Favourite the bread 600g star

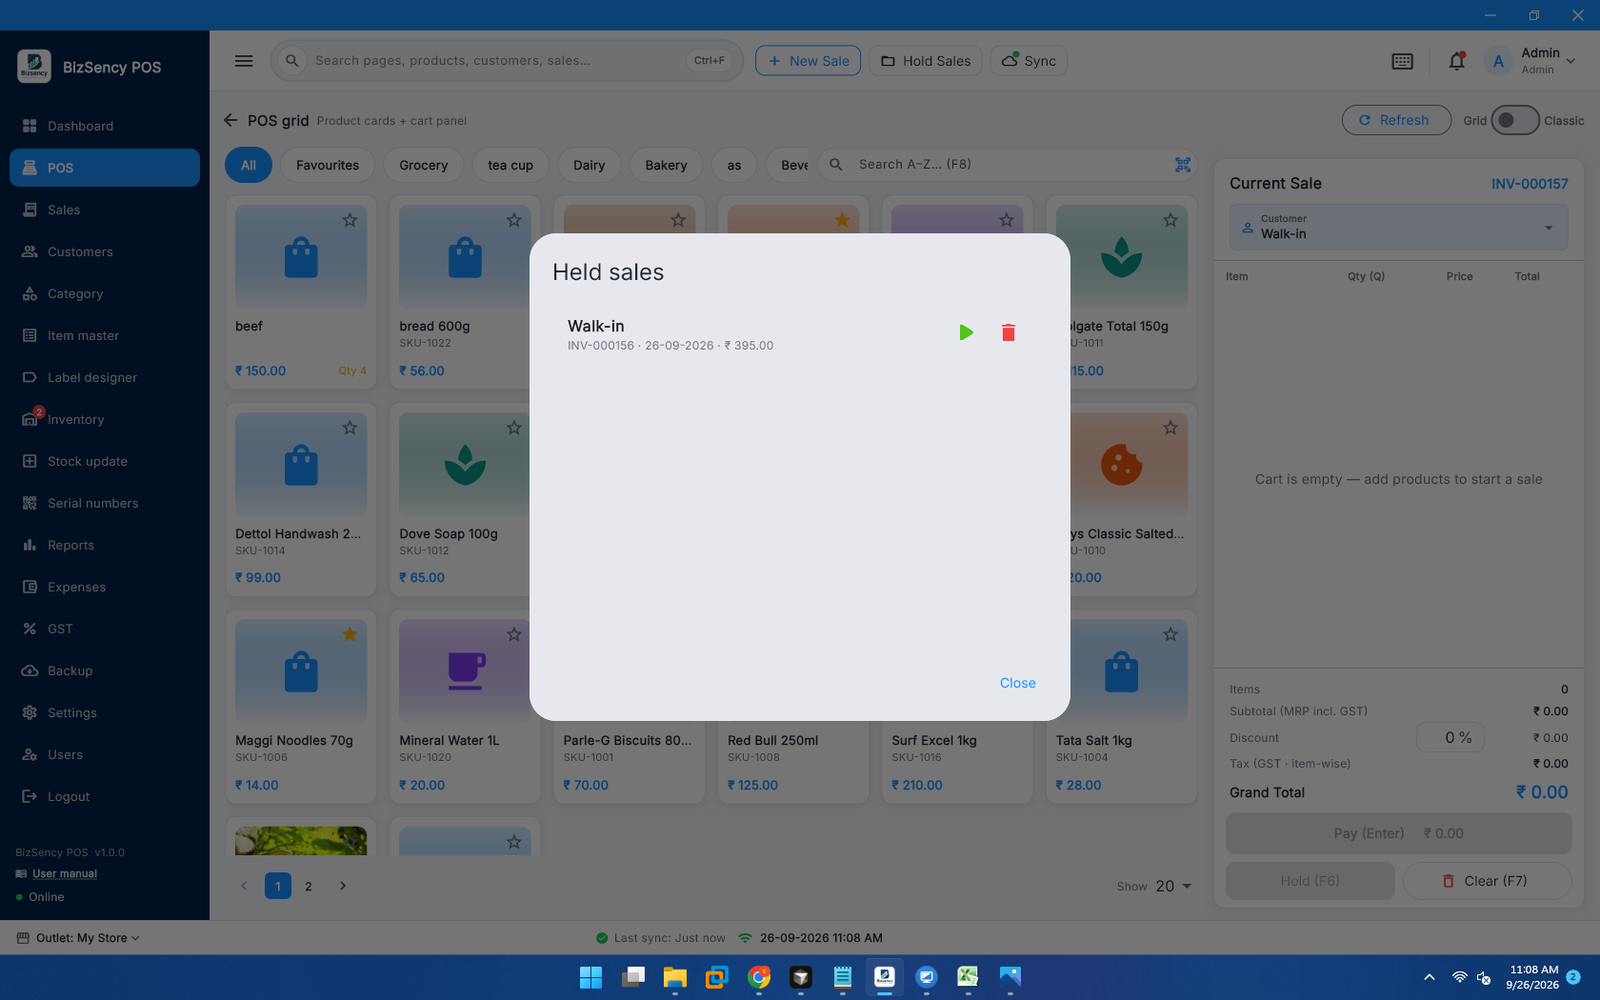point(514,220)
